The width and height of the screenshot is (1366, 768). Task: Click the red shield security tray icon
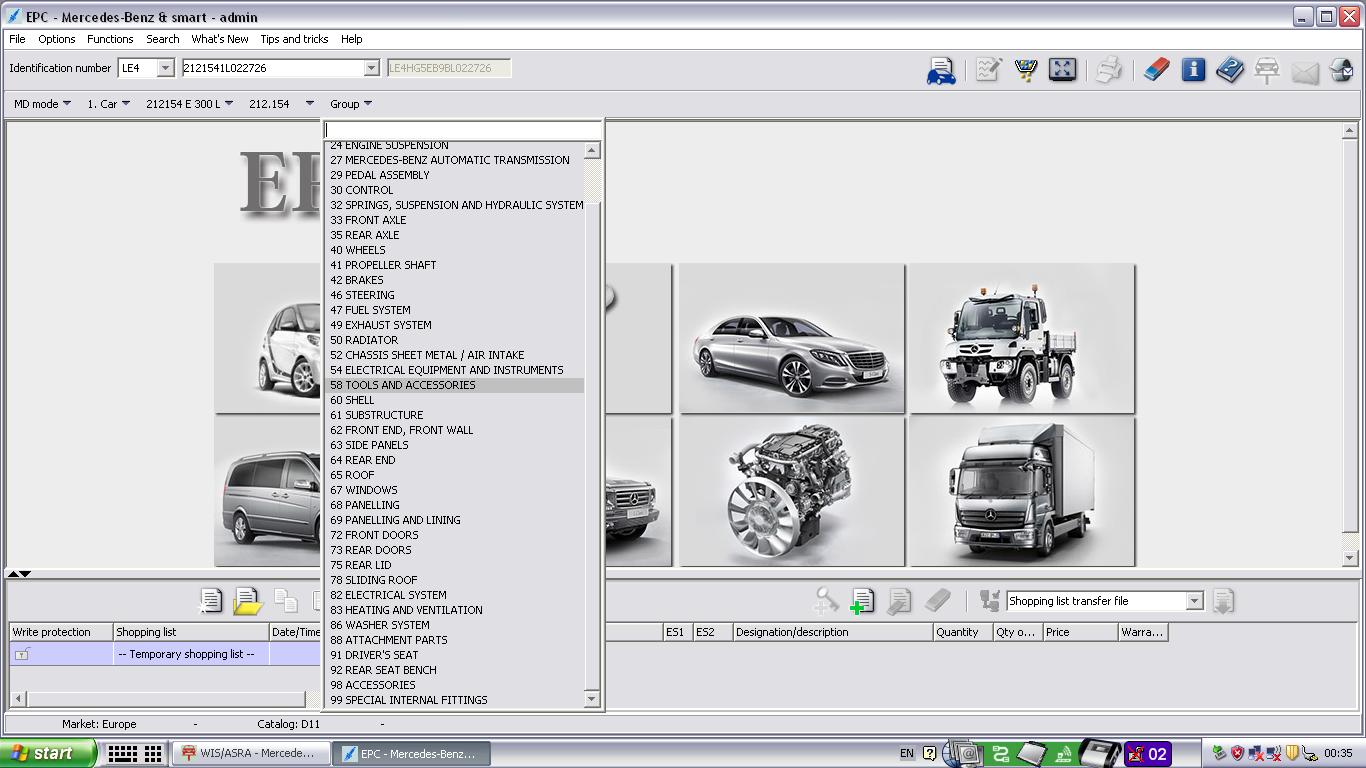[x=1237, y=753]
